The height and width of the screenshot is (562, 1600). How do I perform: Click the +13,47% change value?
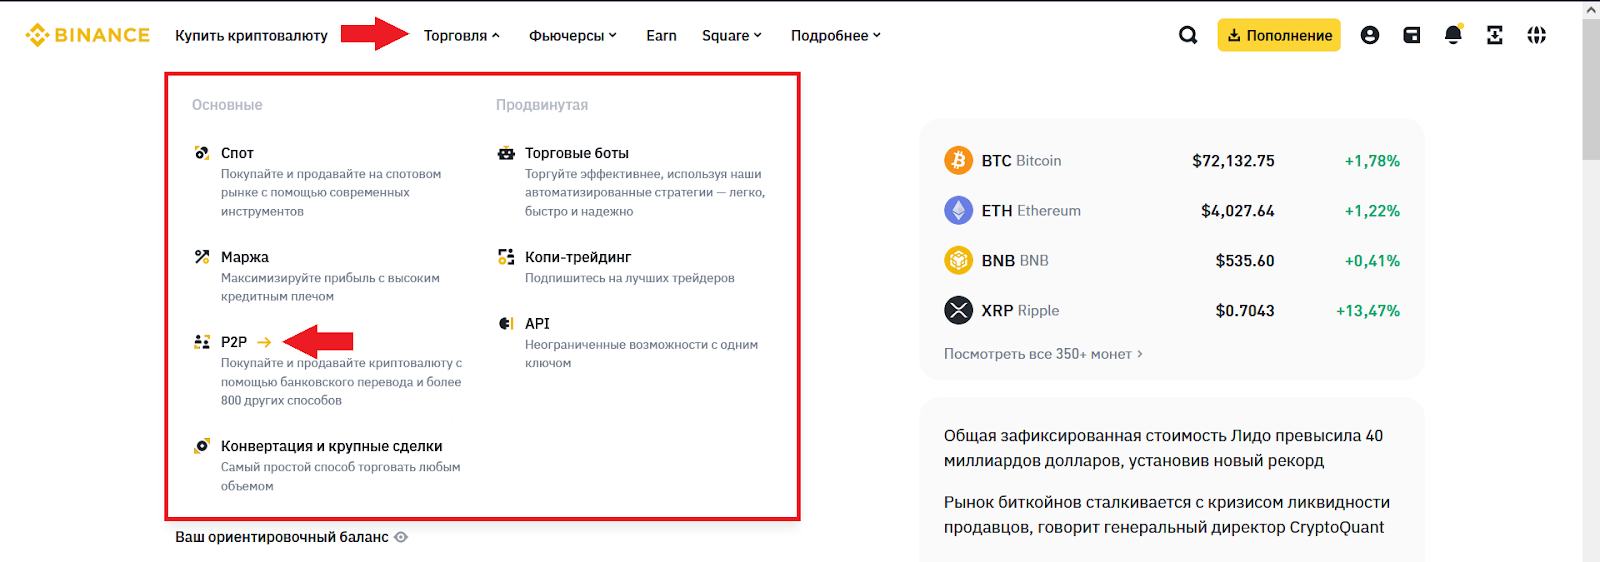coord(1368,310)
